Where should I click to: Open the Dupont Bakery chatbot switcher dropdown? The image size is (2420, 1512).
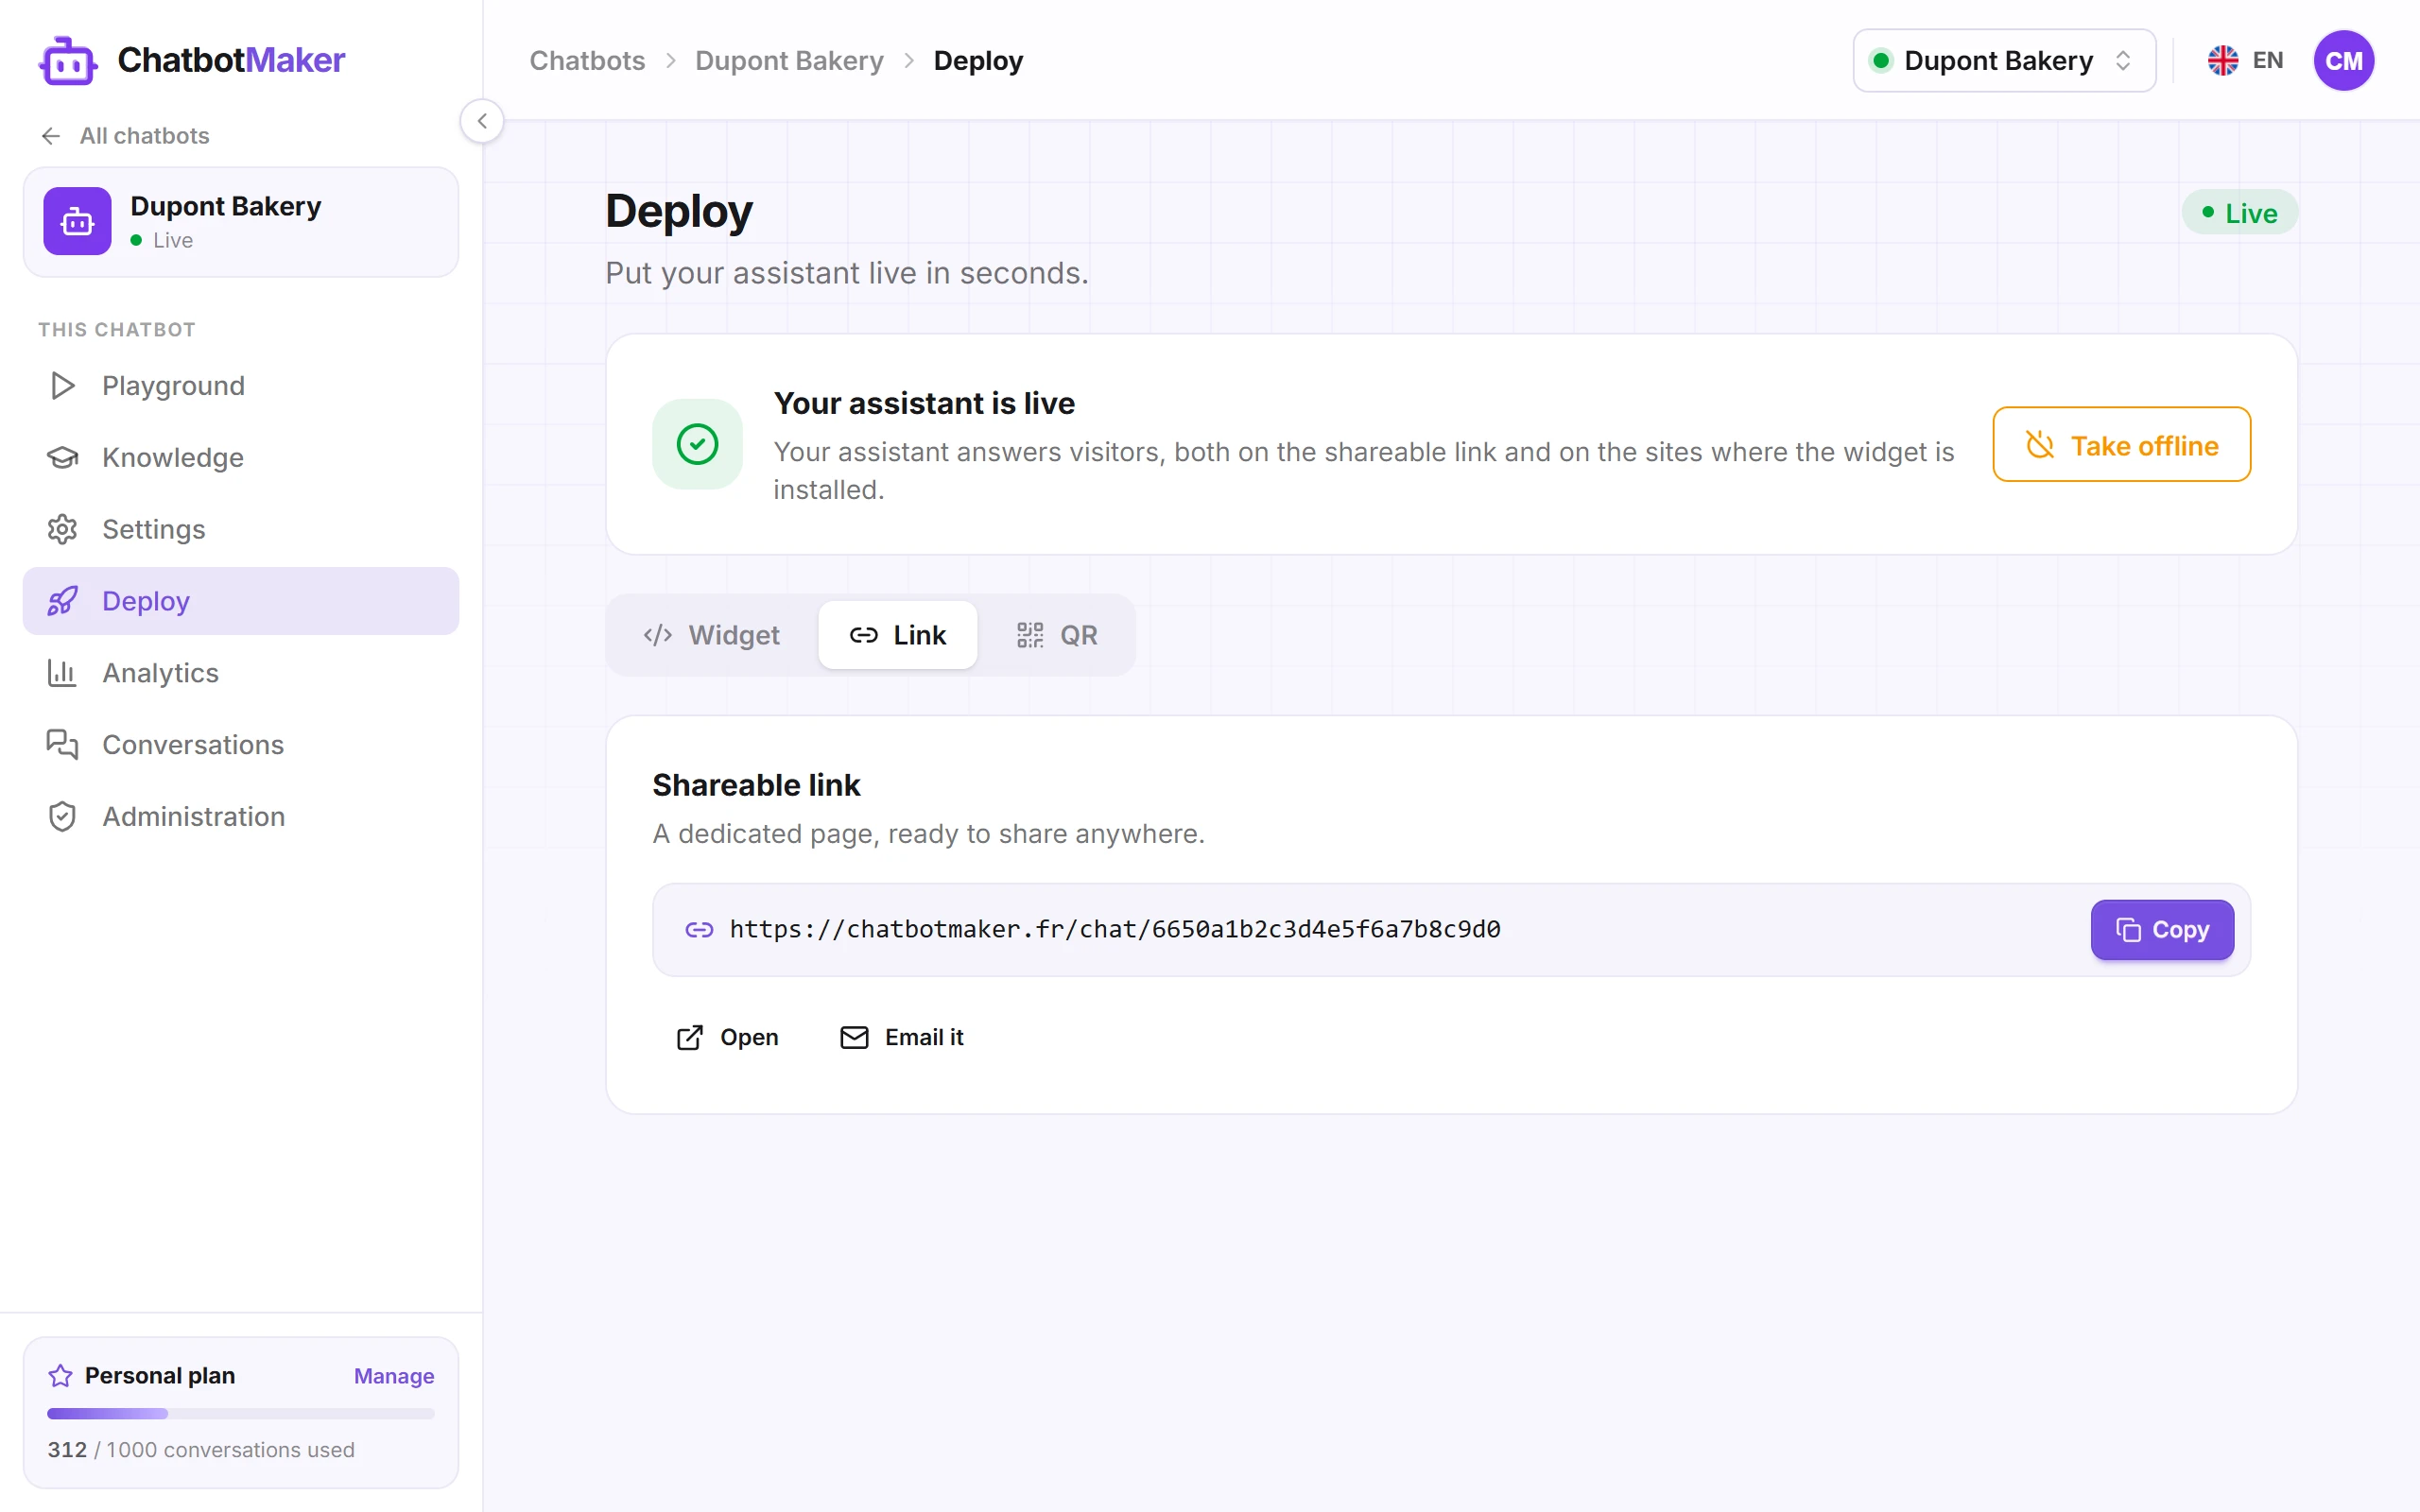pyautogui.click(x=2004, y=61)
